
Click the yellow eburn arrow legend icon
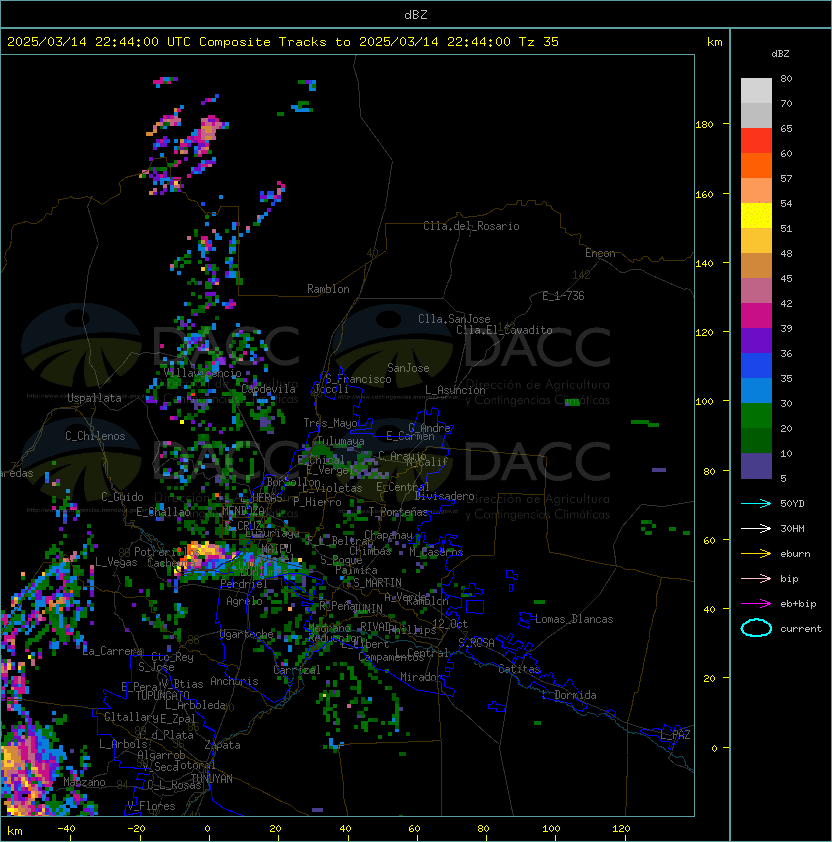click(x=756, y=554)
